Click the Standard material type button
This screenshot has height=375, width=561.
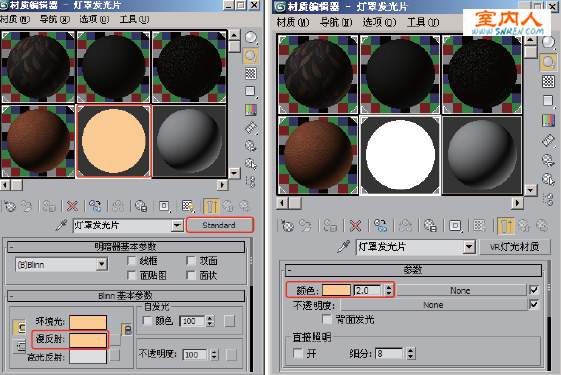click(x=219, y=225)
